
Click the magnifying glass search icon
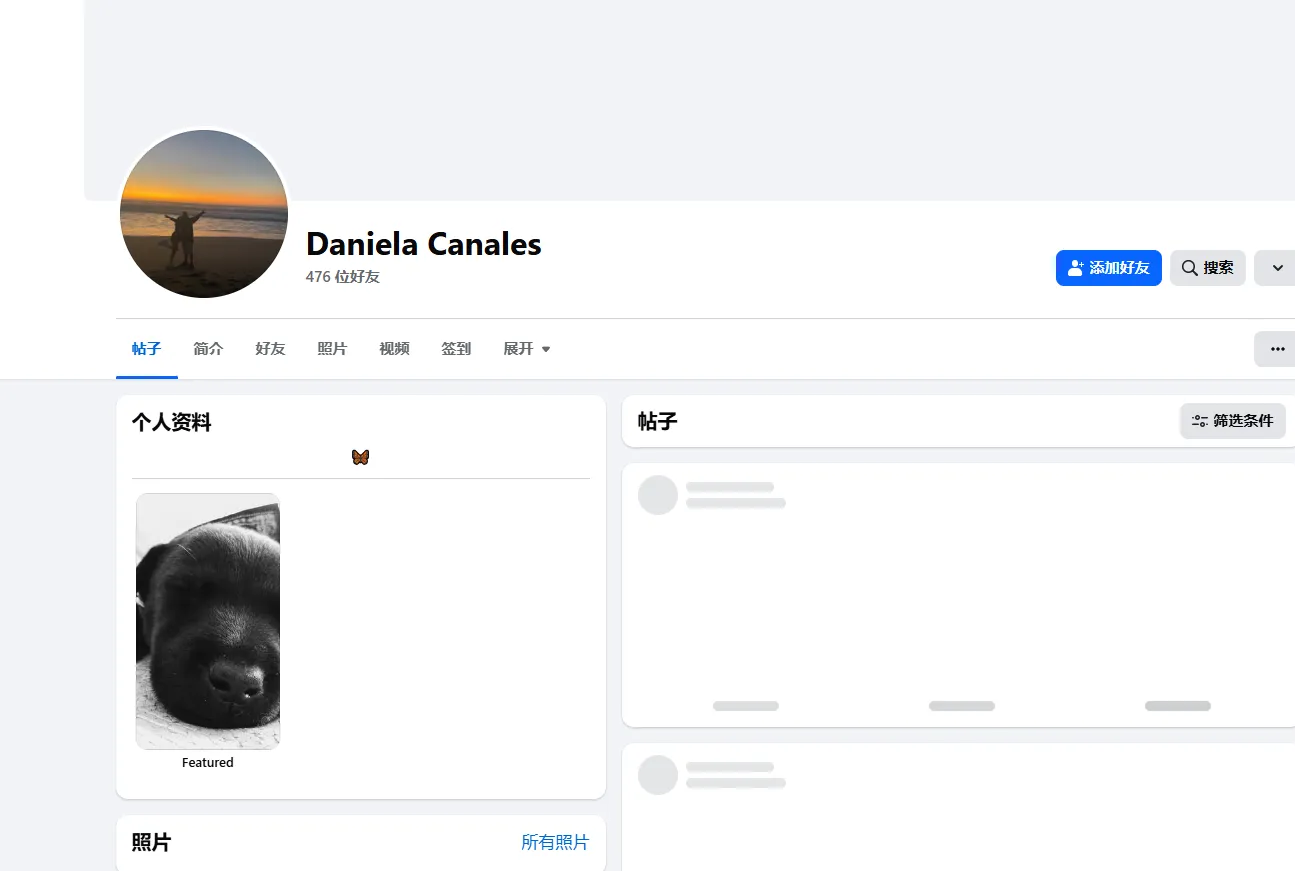point(1190,268)
